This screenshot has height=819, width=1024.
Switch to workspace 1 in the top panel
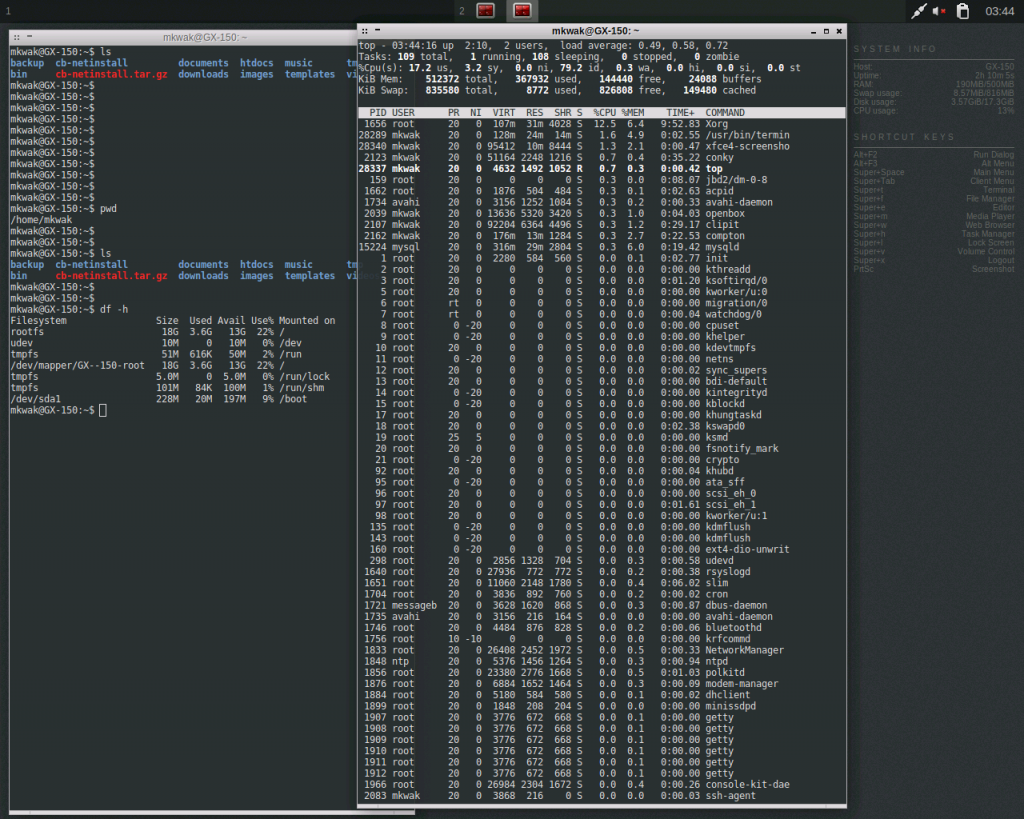(8, 11)
